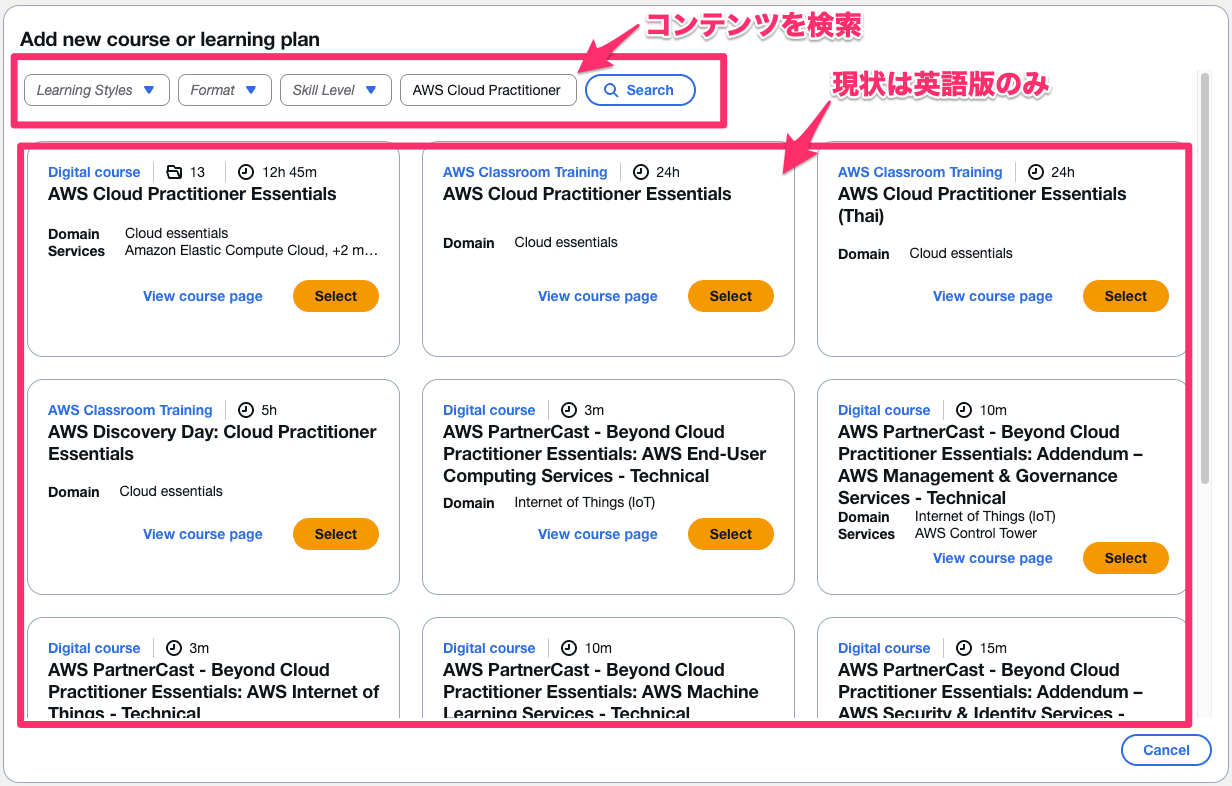Viewport: 1232px width, 786px height.
Task: Open course page of the first 24h classroom training
Action: click(x=598, y=296)
